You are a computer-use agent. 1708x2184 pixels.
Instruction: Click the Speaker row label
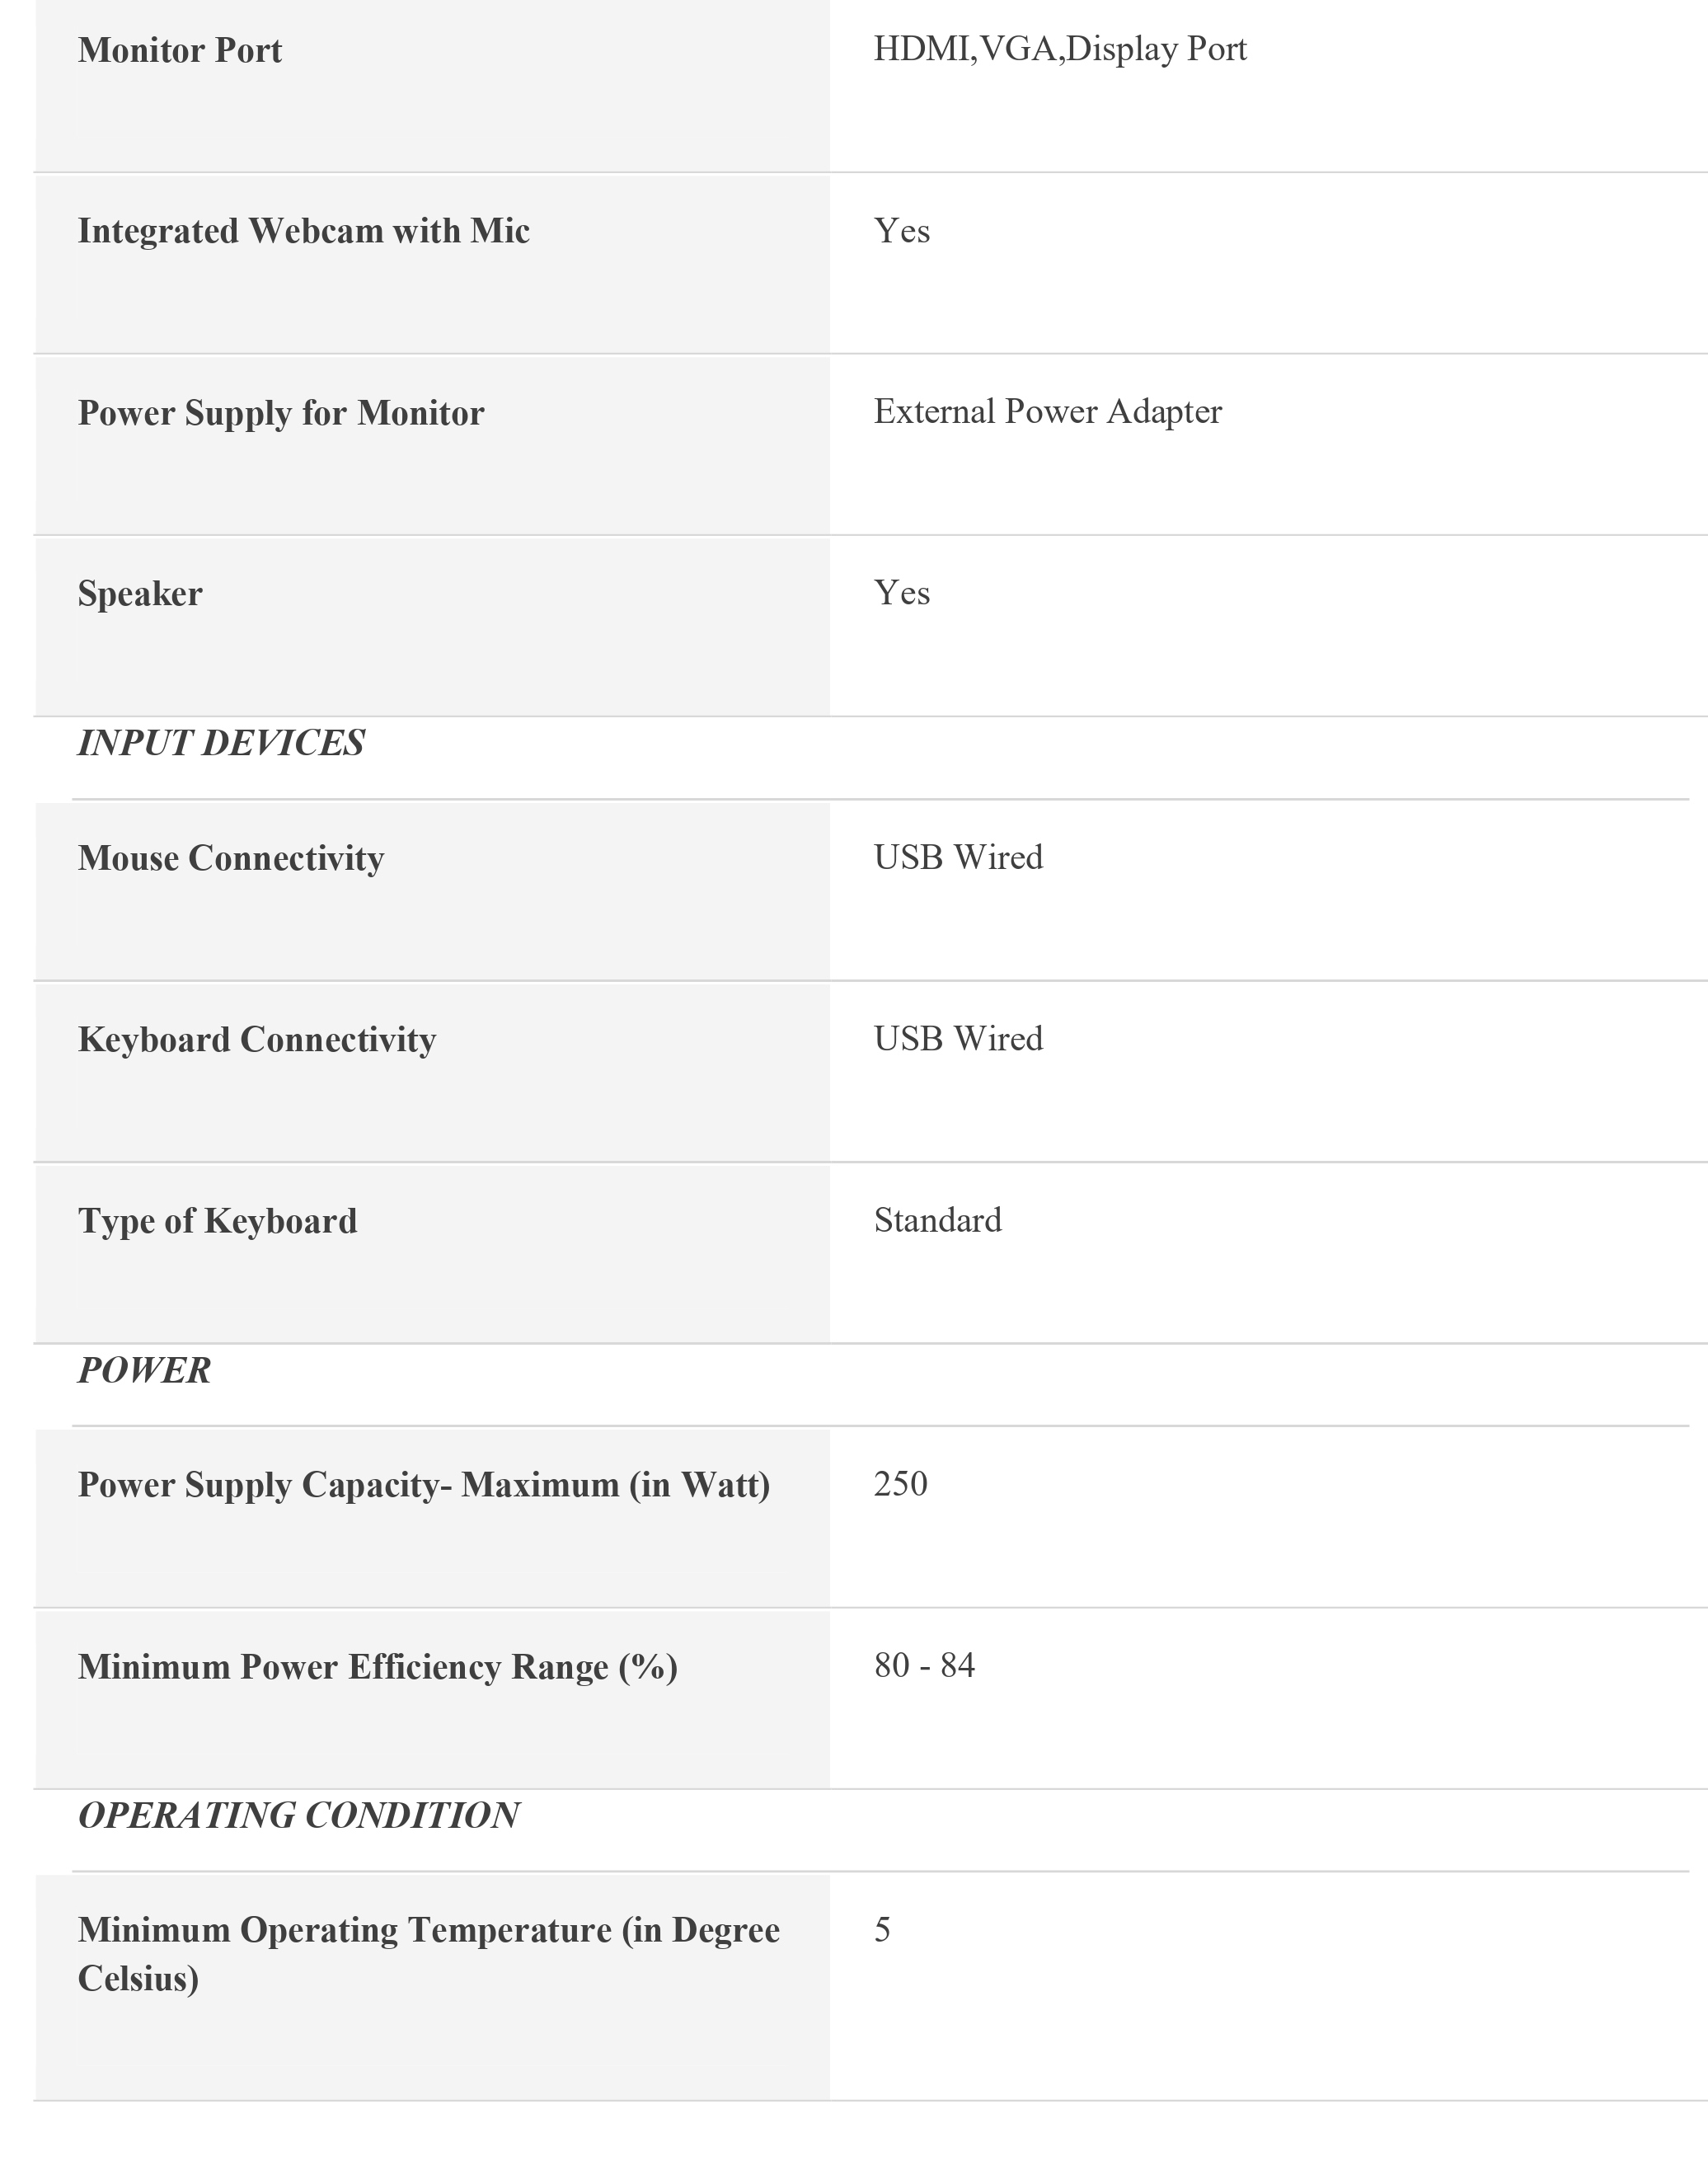coord(140,594)
